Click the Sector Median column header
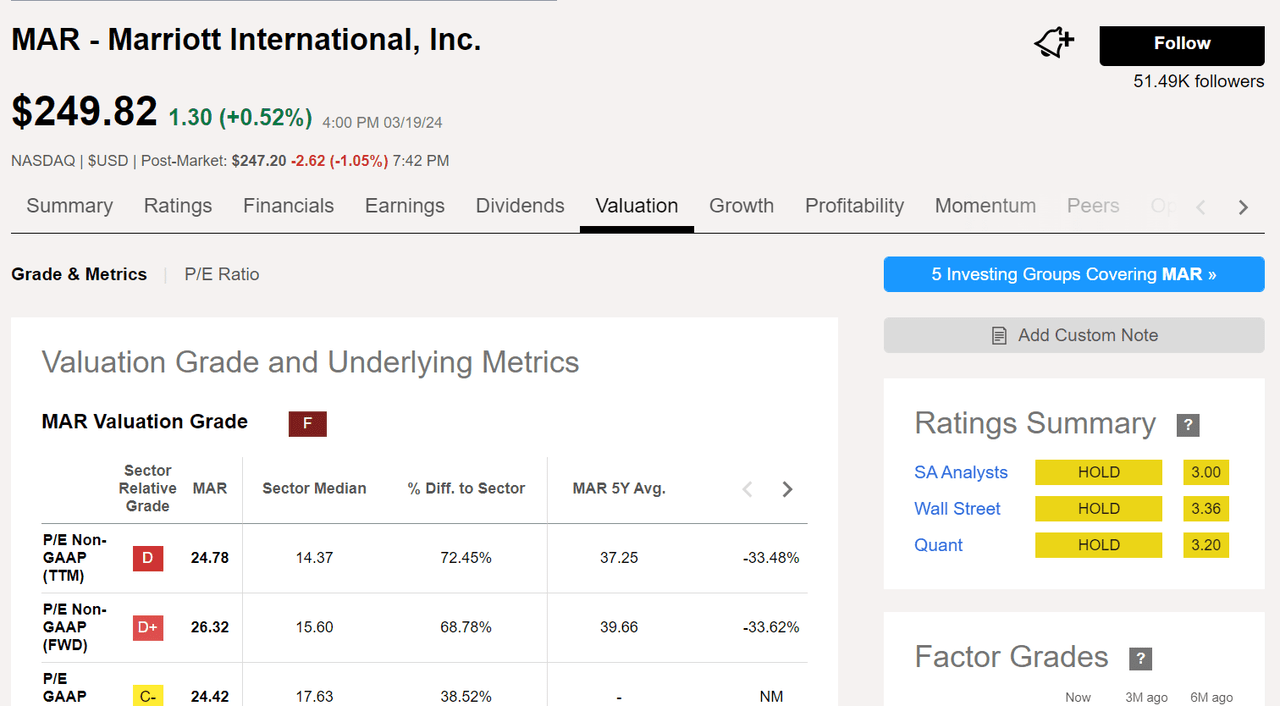Viewport: 1280px width, 706px height. click(x=314, y=489)
